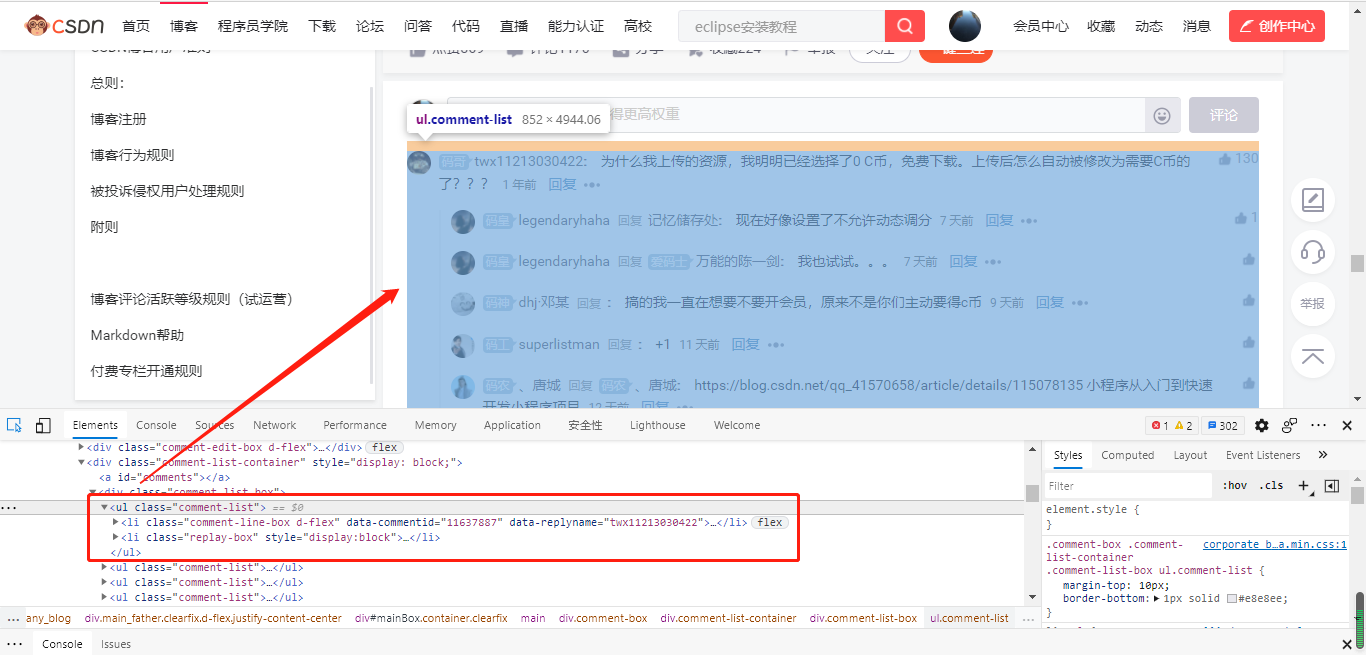Click the Styles Filter input
Viewport: 1366px width, 655px height.
pos(1128,486)
